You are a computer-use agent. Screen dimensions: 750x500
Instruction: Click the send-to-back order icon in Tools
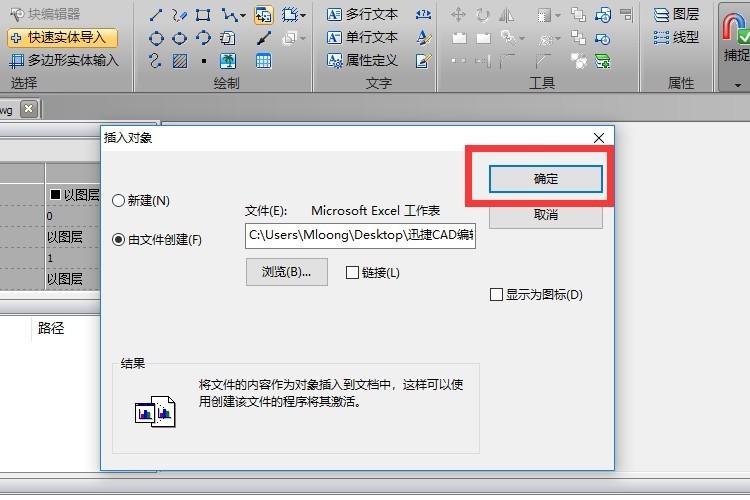[578, 38]
